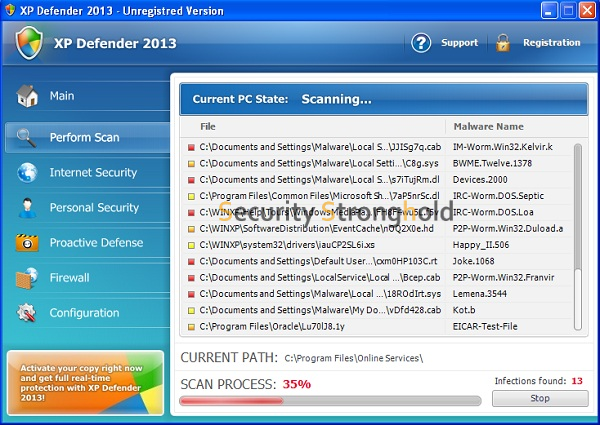
Task: Select the P2P-Worm.Win32.Franvir entry
Action: click(x=503, y=278)
